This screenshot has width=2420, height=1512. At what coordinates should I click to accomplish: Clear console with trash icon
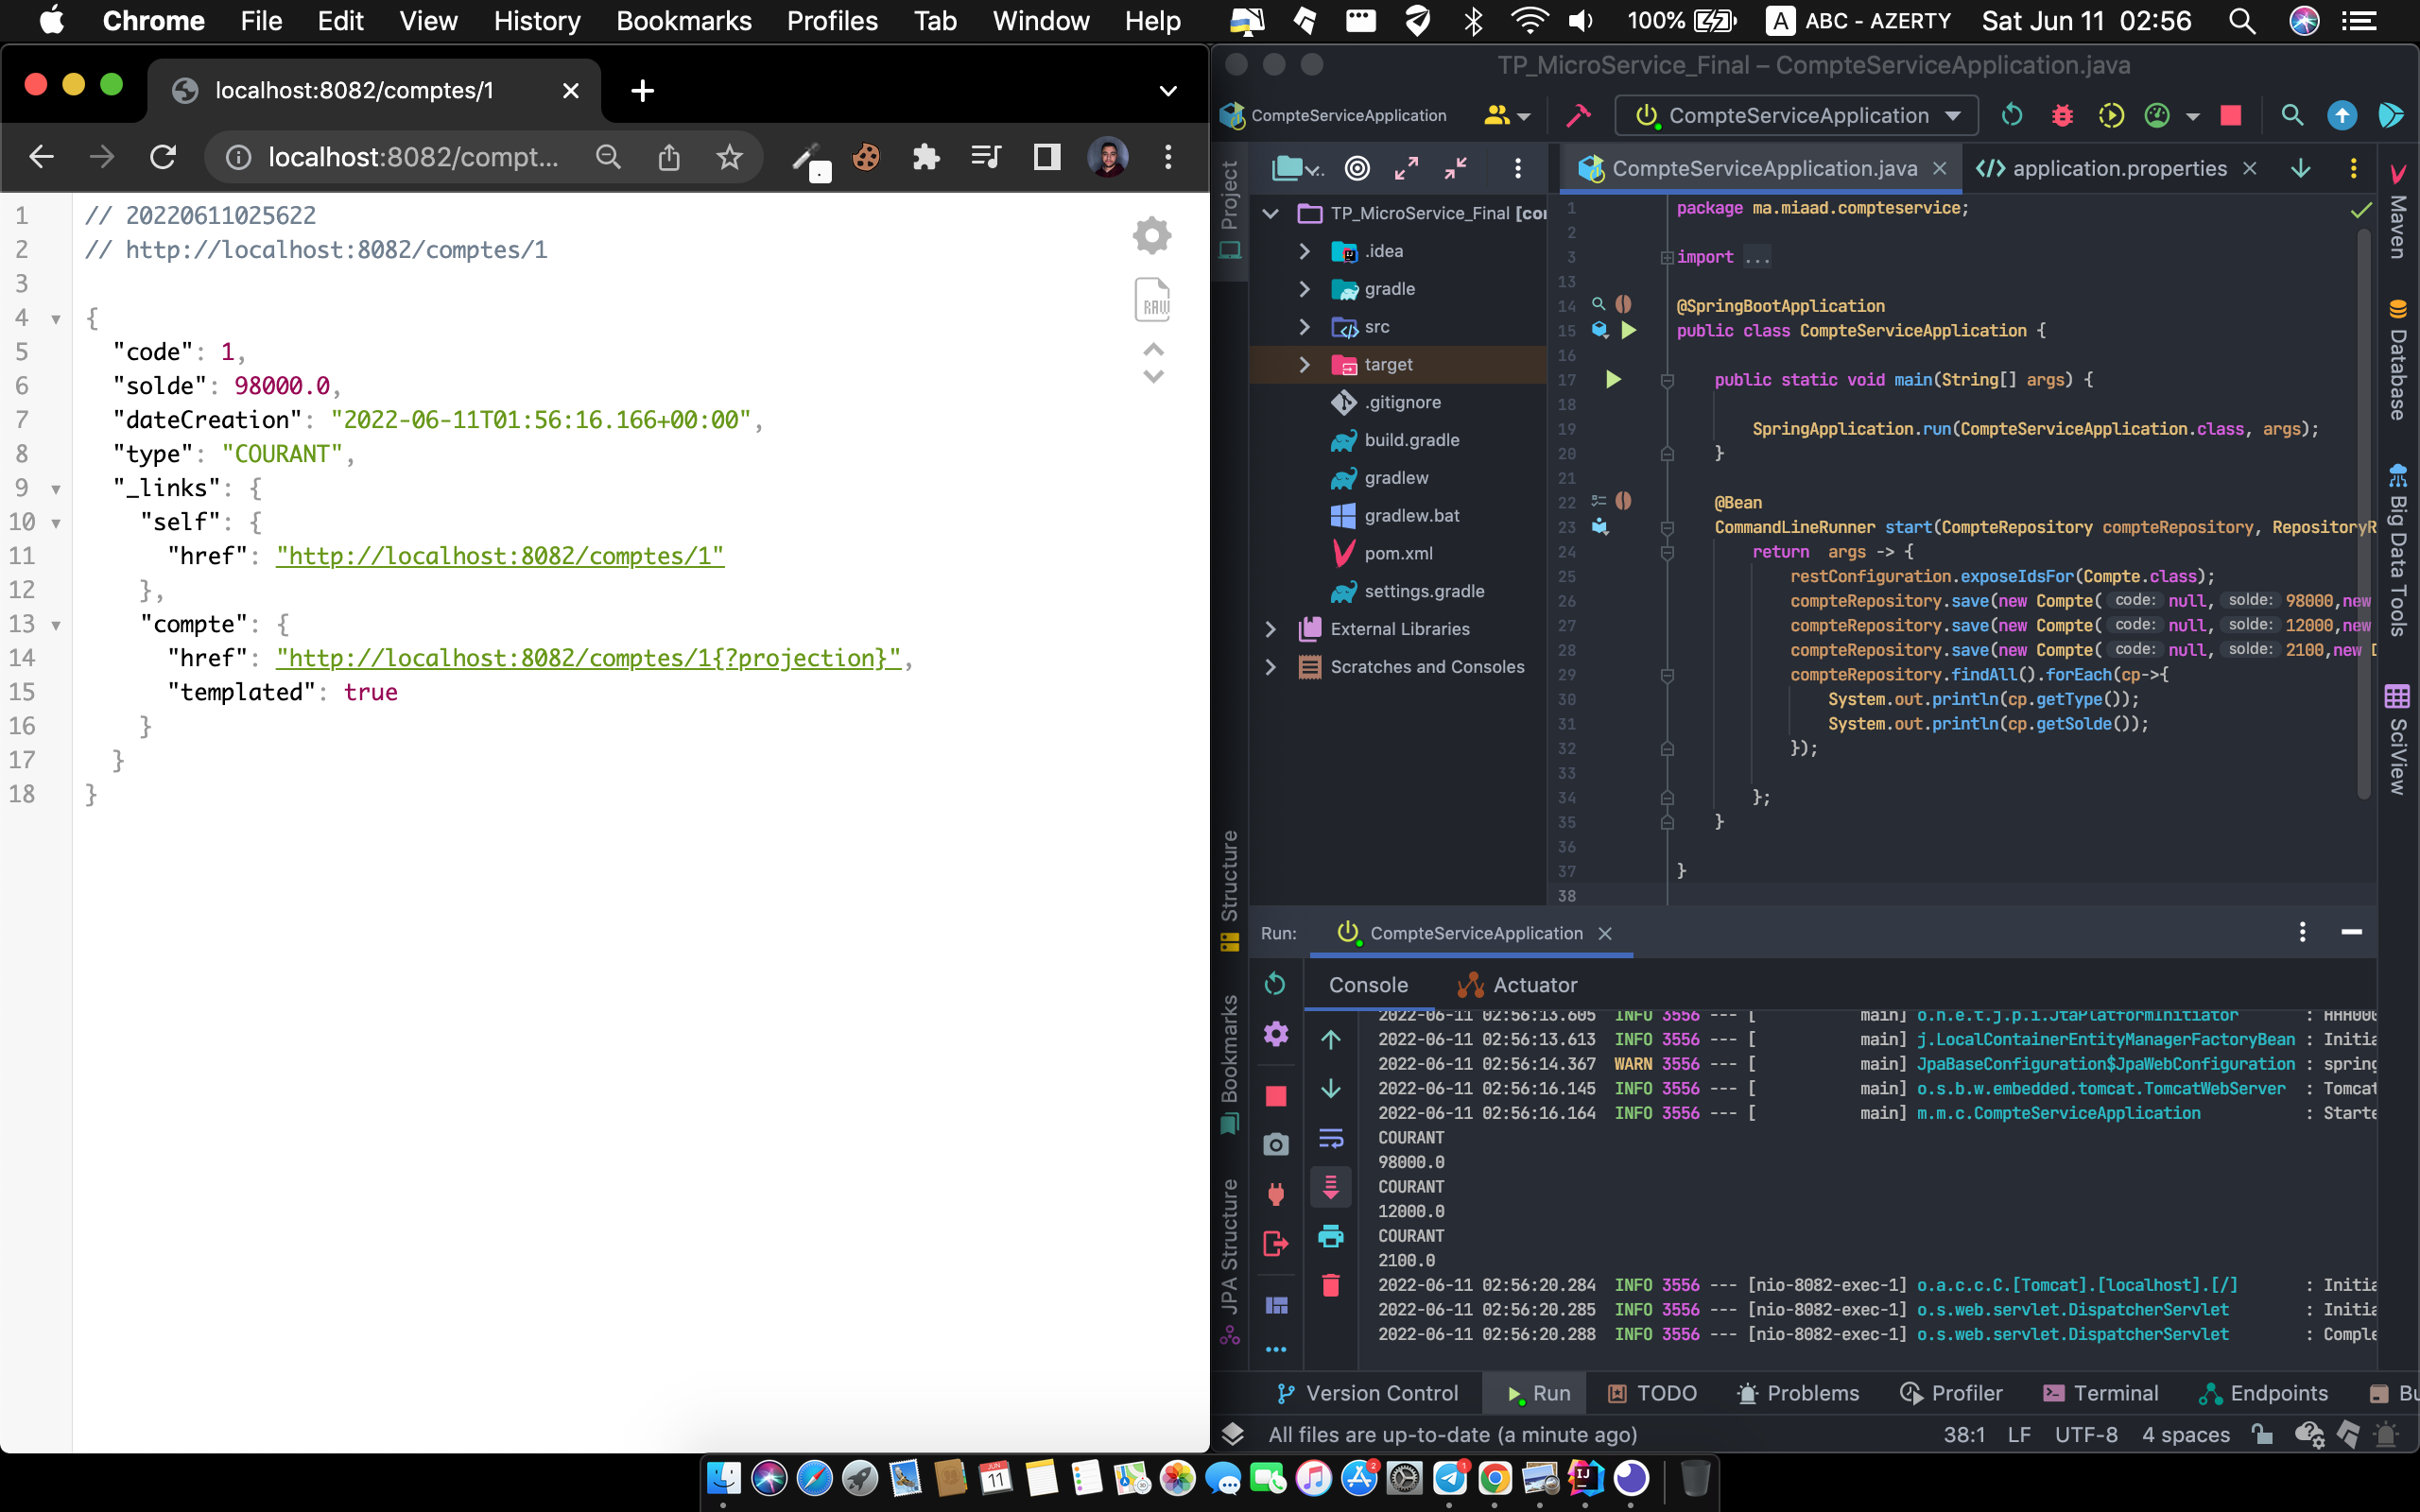tap(1331, 1285)
